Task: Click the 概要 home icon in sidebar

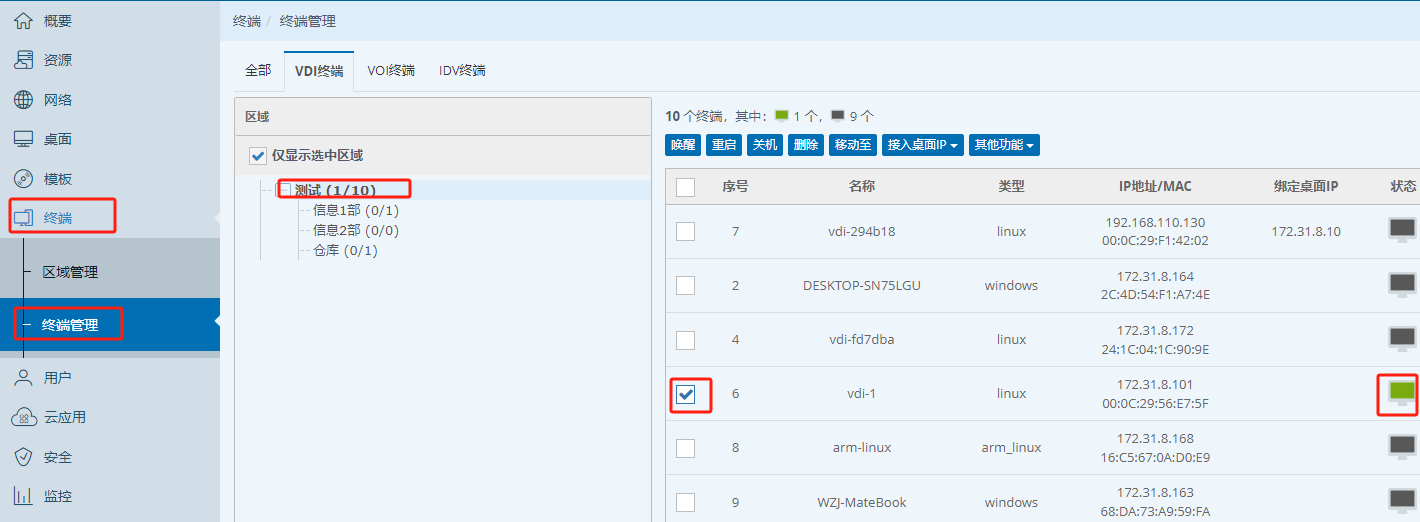Action: 23,21
